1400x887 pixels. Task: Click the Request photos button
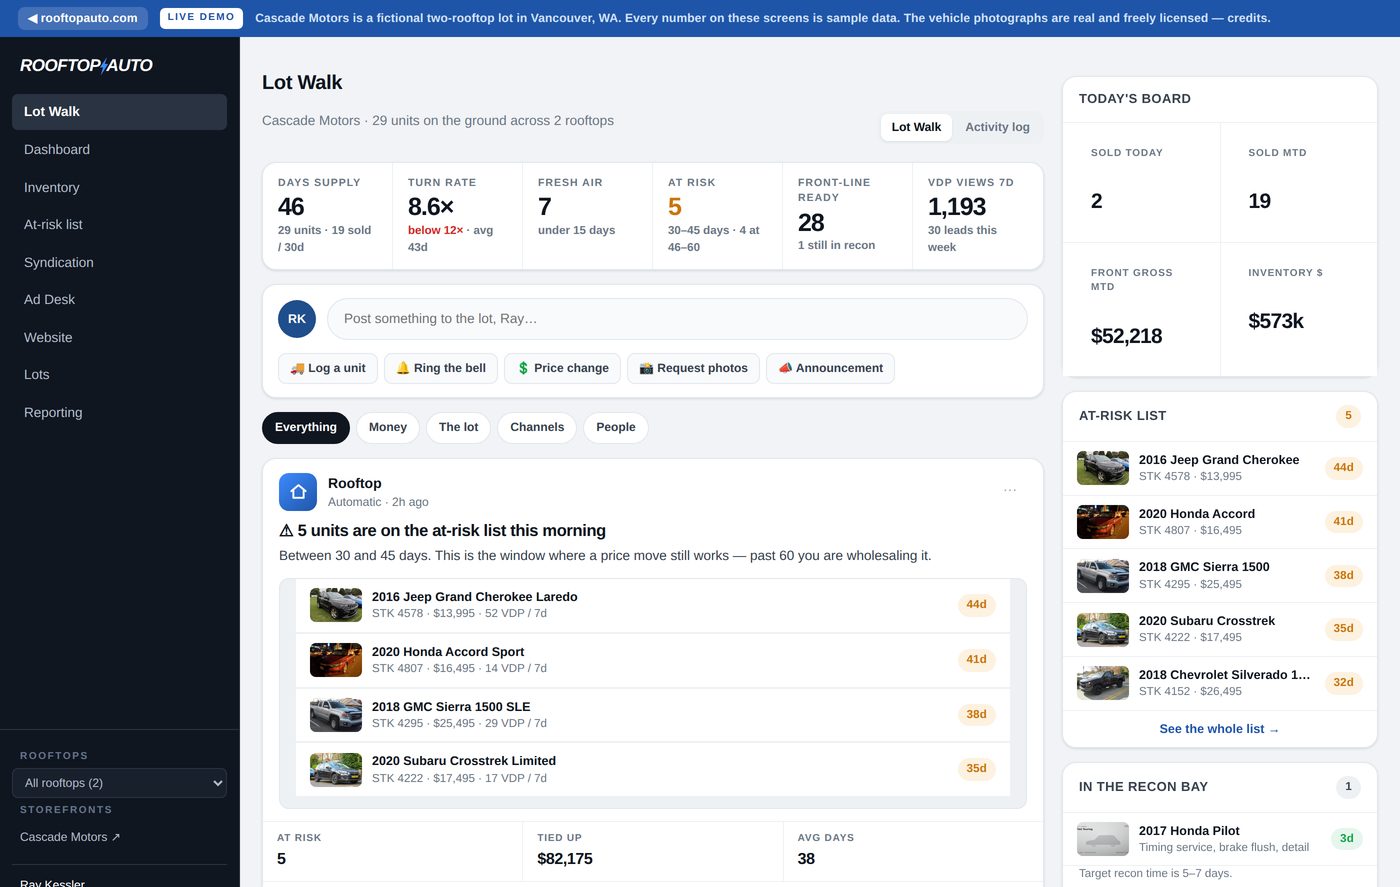pyautogui.click(x=693, y=368)
